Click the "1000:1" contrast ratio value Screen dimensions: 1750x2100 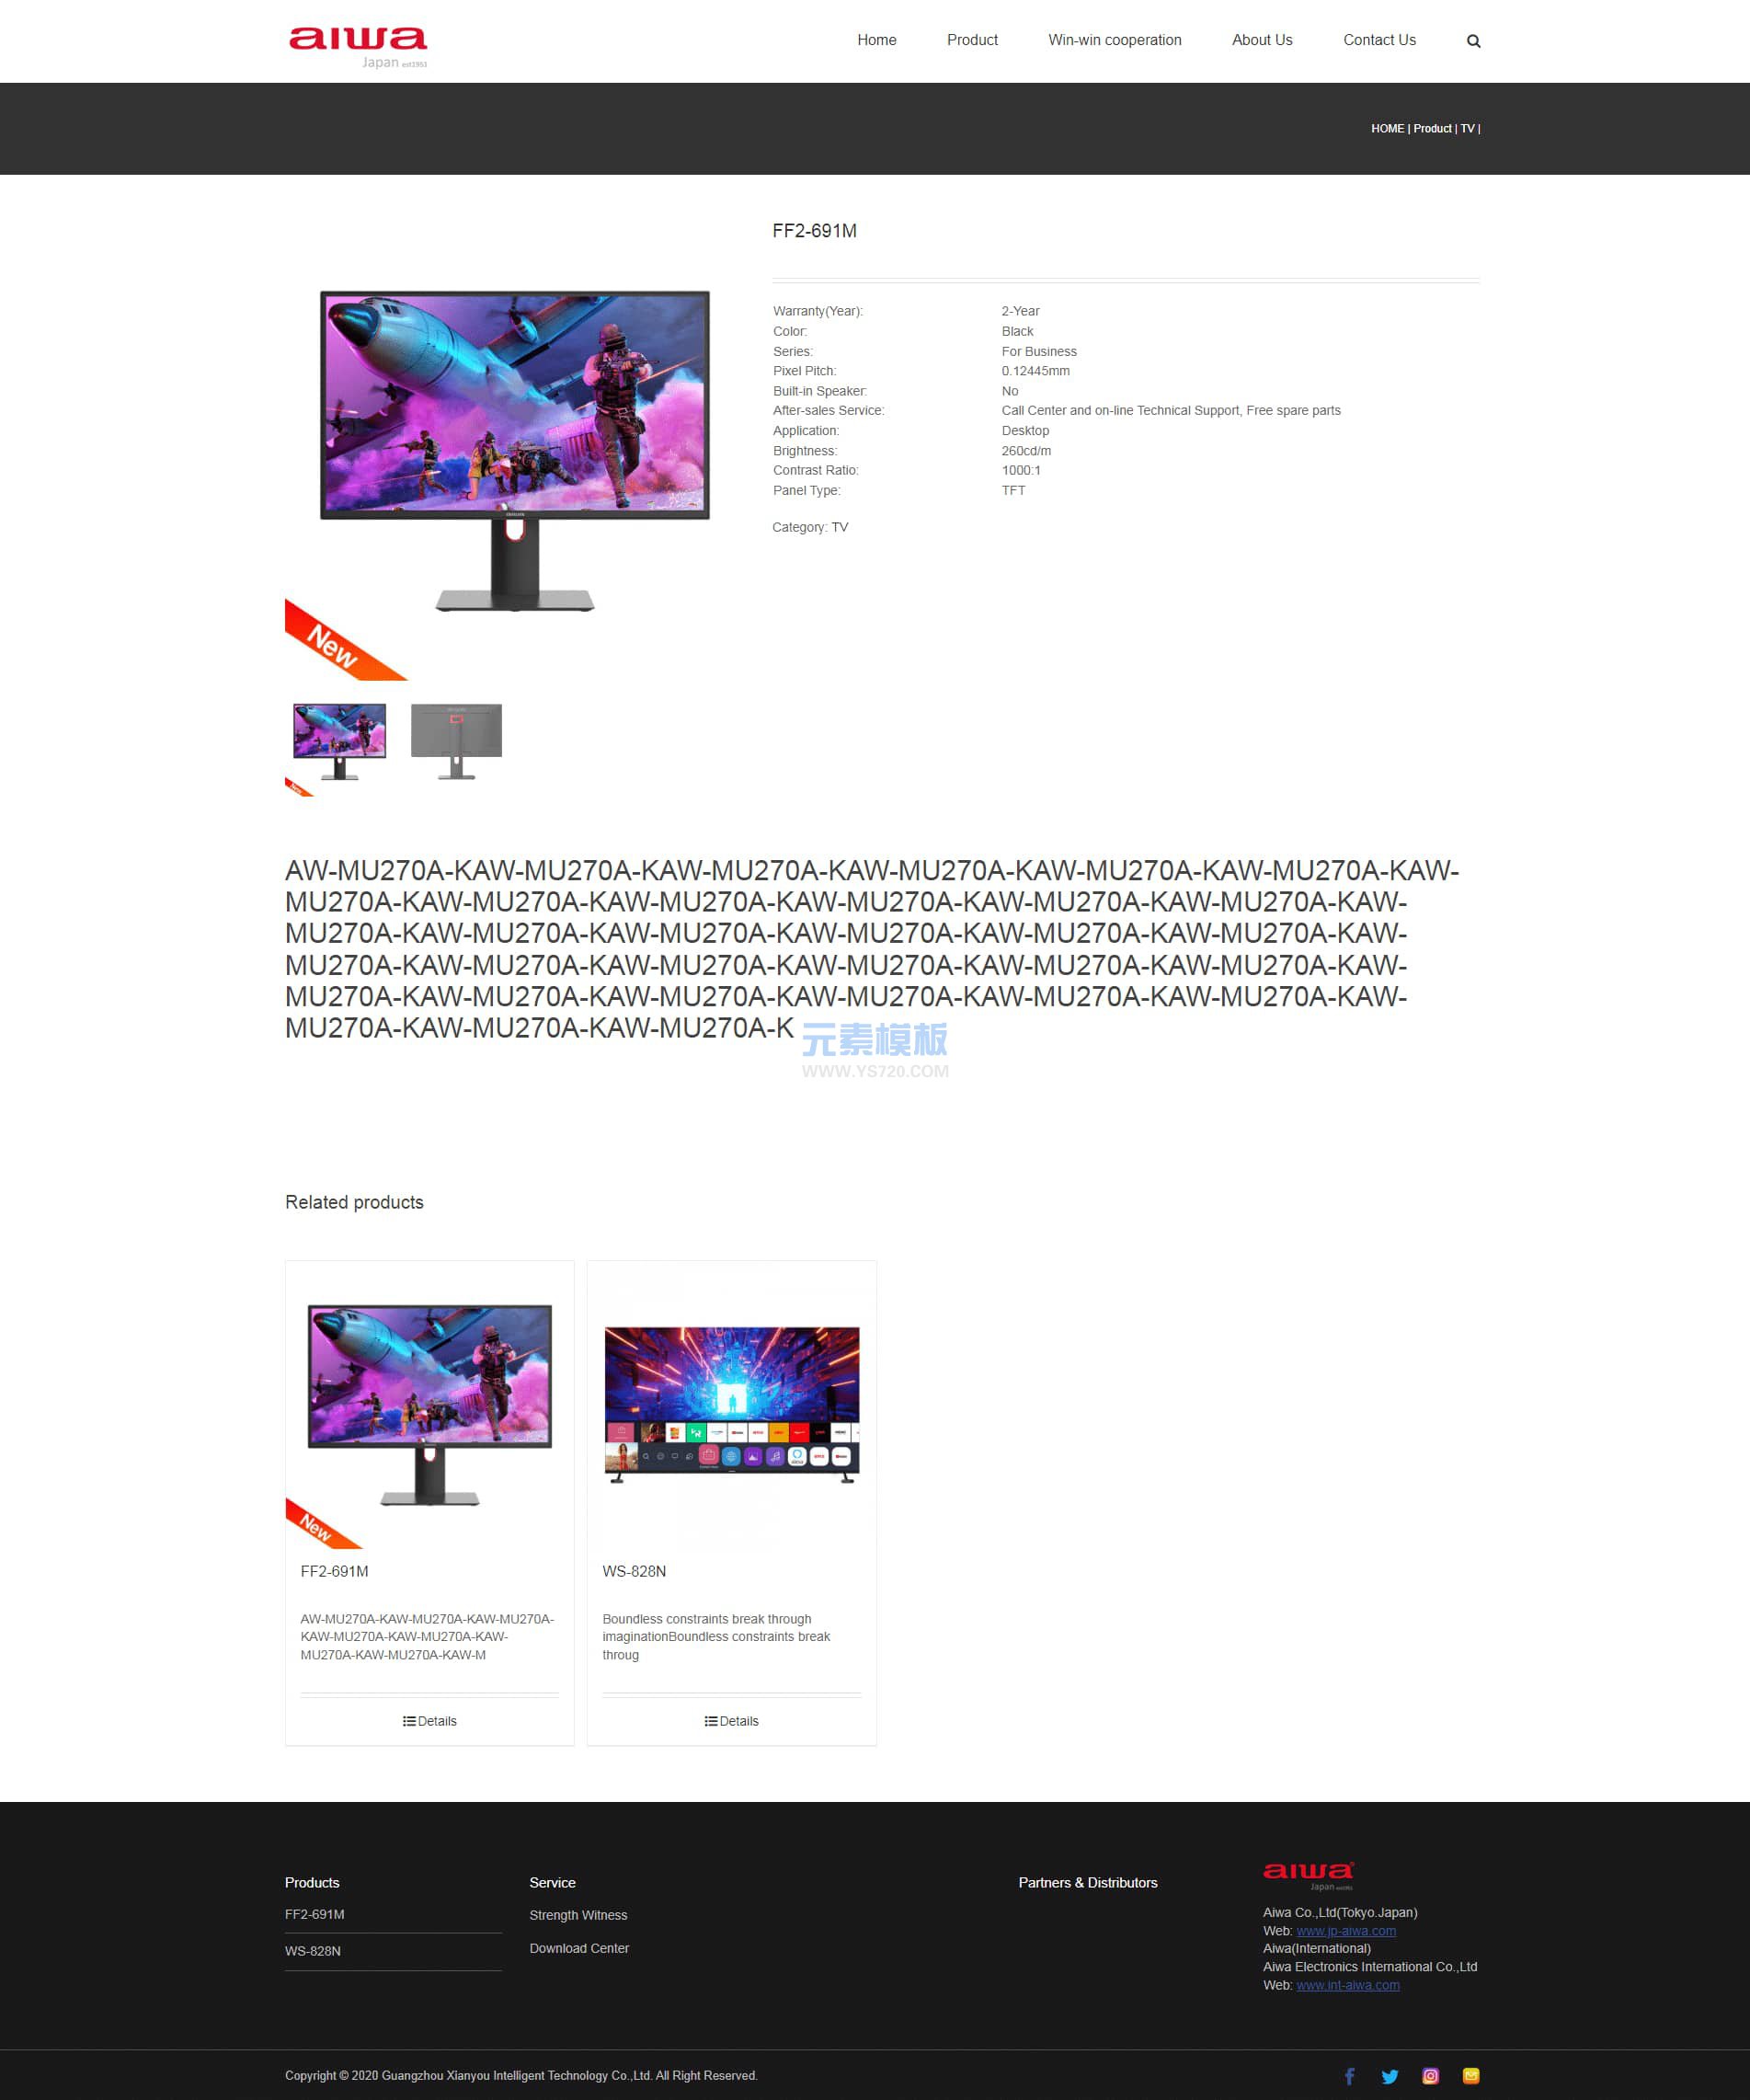point(1021,470)
